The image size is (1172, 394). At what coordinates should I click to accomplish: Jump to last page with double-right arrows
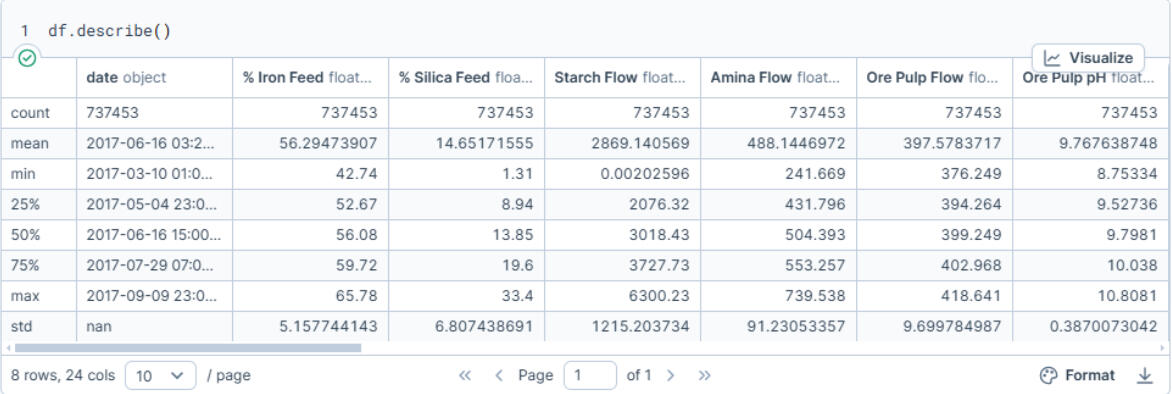(704, 375)
